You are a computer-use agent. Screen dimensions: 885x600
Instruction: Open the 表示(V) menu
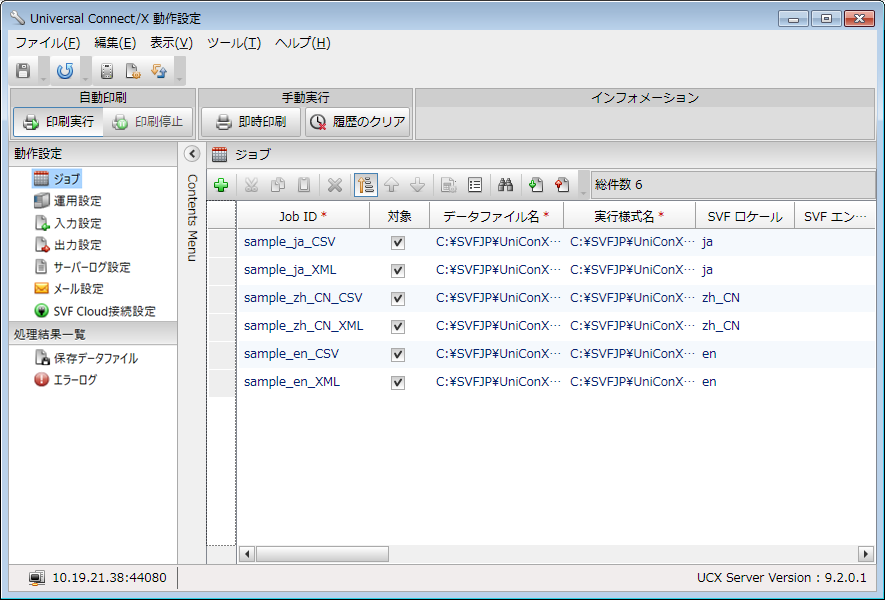coord(172,43)
